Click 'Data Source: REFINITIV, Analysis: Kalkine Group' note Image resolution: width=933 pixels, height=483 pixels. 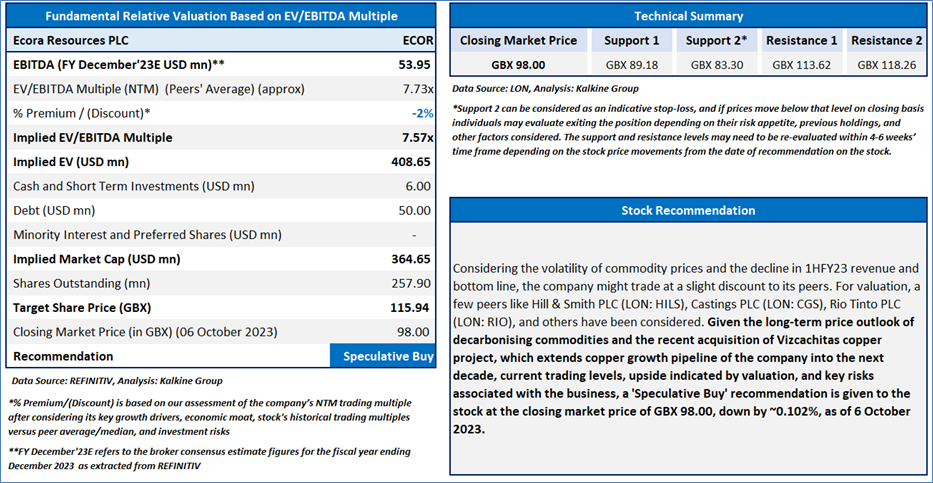point(118,380)
